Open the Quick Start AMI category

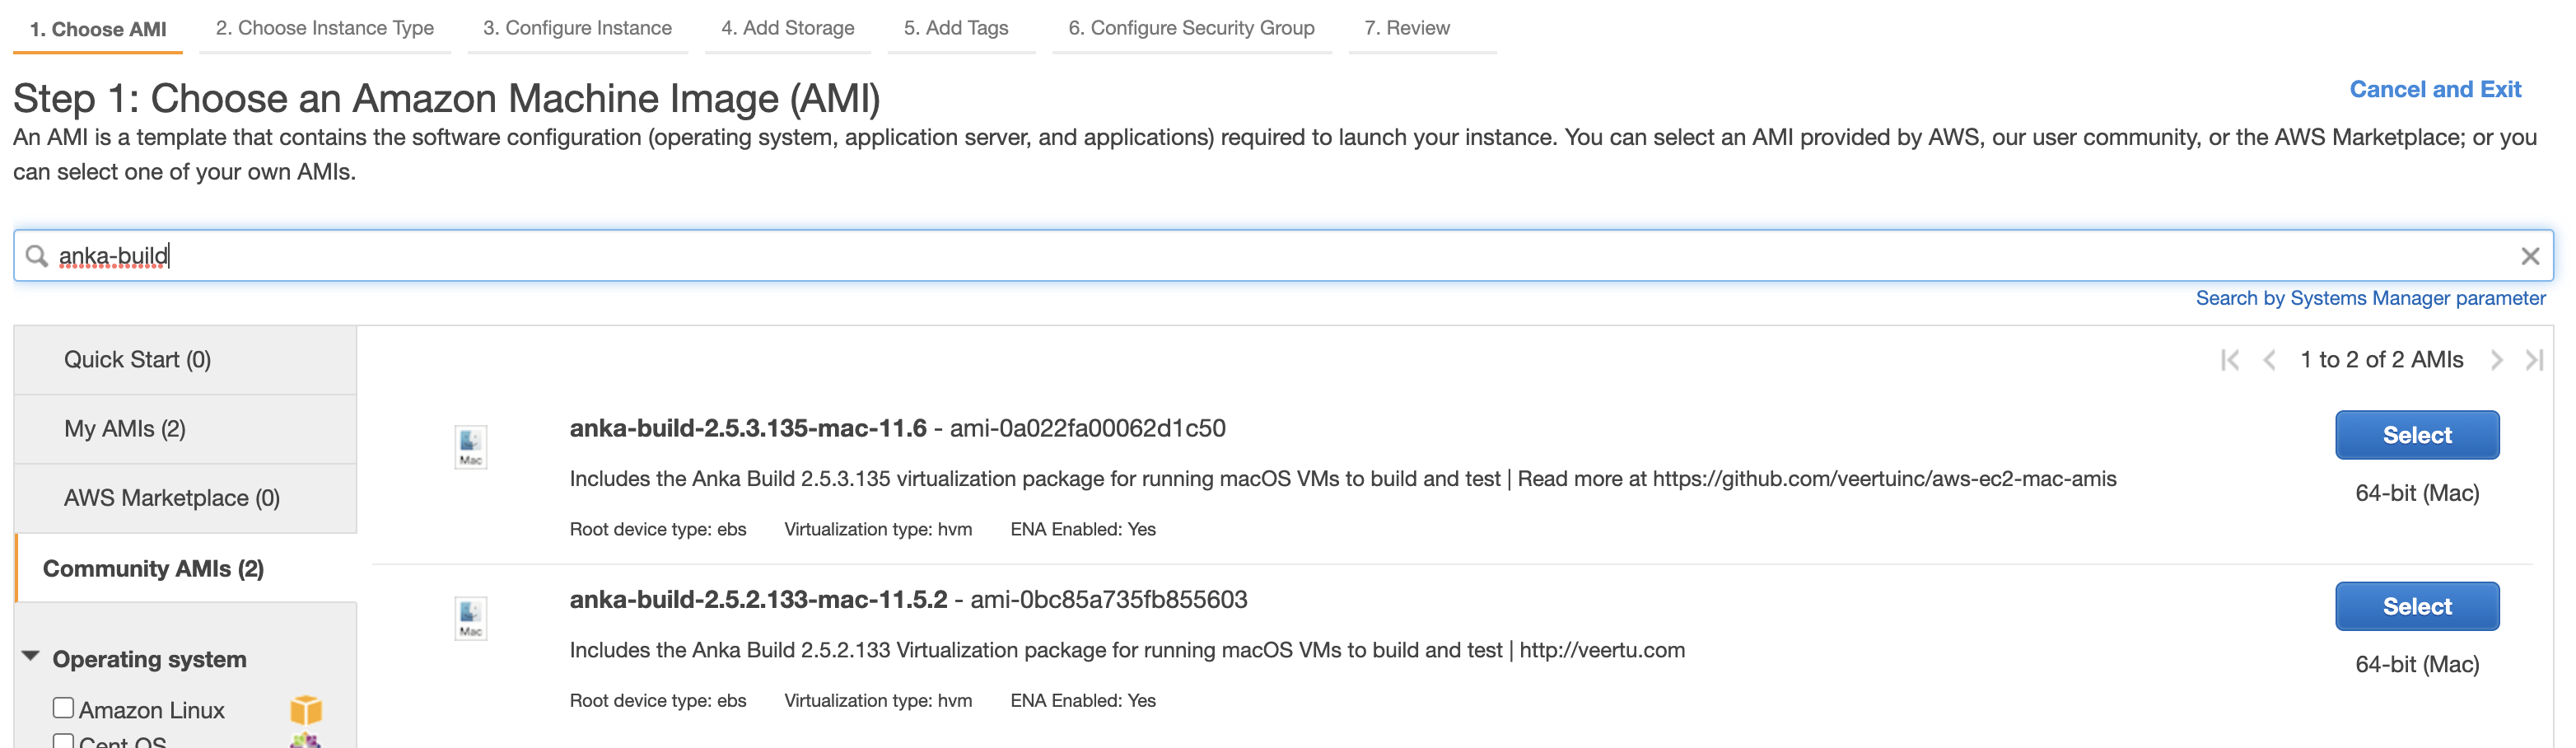pyautogui.click(x=137, y=360)
